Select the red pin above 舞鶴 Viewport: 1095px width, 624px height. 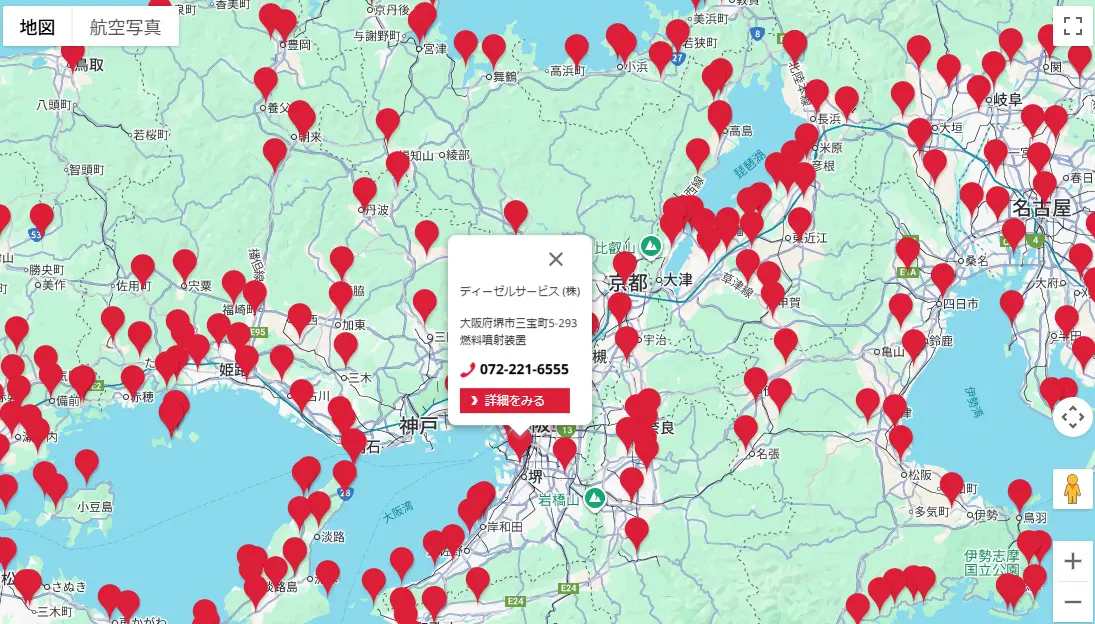click(x=494, y=48)
